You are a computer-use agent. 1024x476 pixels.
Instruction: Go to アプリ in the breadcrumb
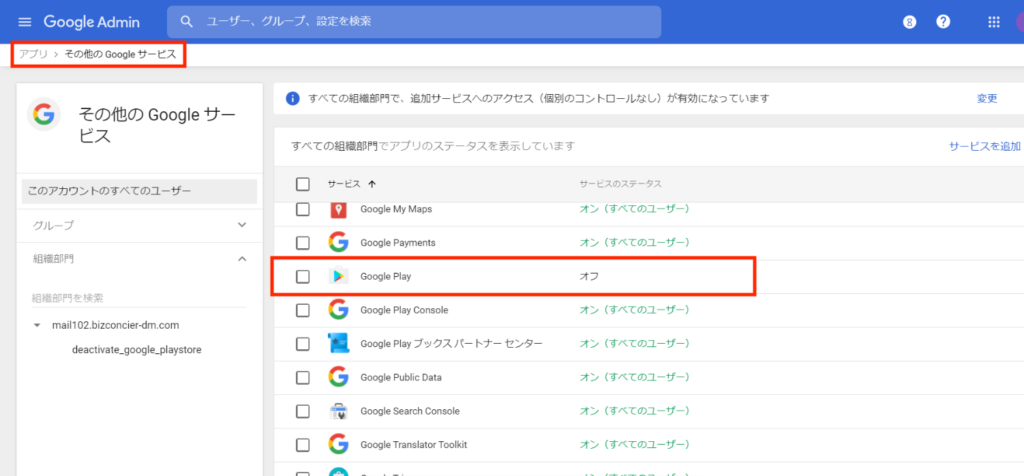click(33, 55)
